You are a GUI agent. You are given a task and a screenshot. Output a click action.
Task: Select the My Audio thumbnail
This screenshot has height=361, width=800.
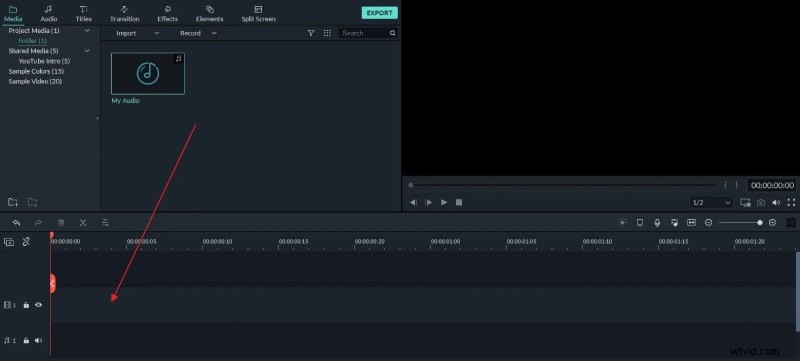[x=148, y=73]
